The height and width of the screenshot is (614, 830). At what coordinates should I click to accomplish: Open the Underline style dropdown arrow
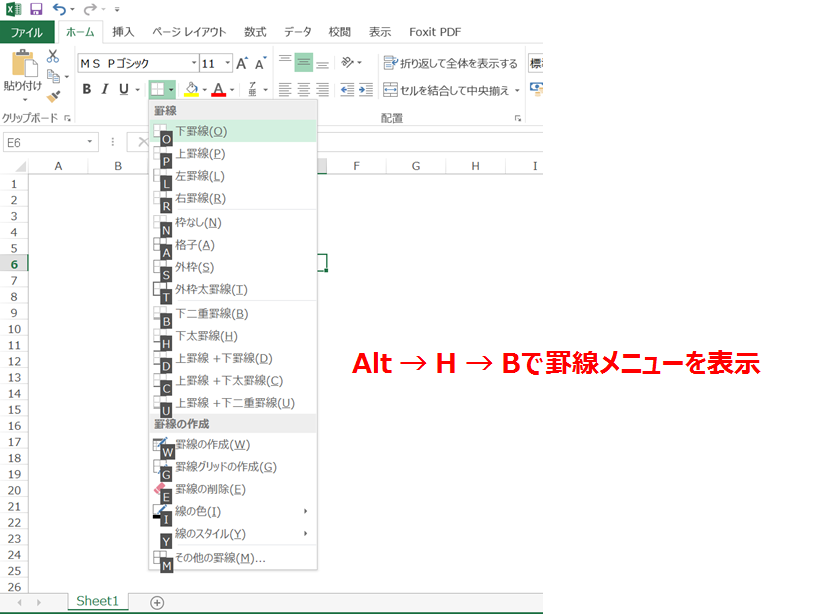point(138,90)
